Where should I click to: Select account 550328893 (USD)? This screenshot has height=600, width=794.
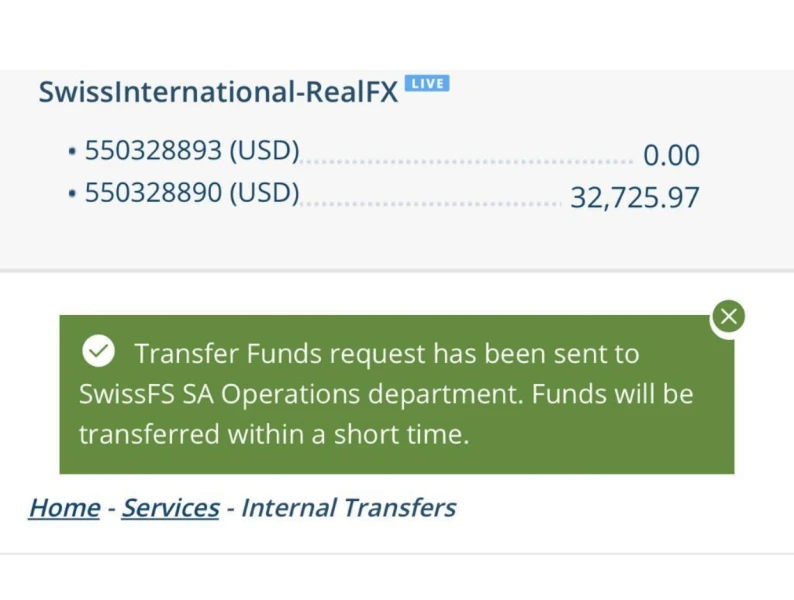tap(192, 152)
